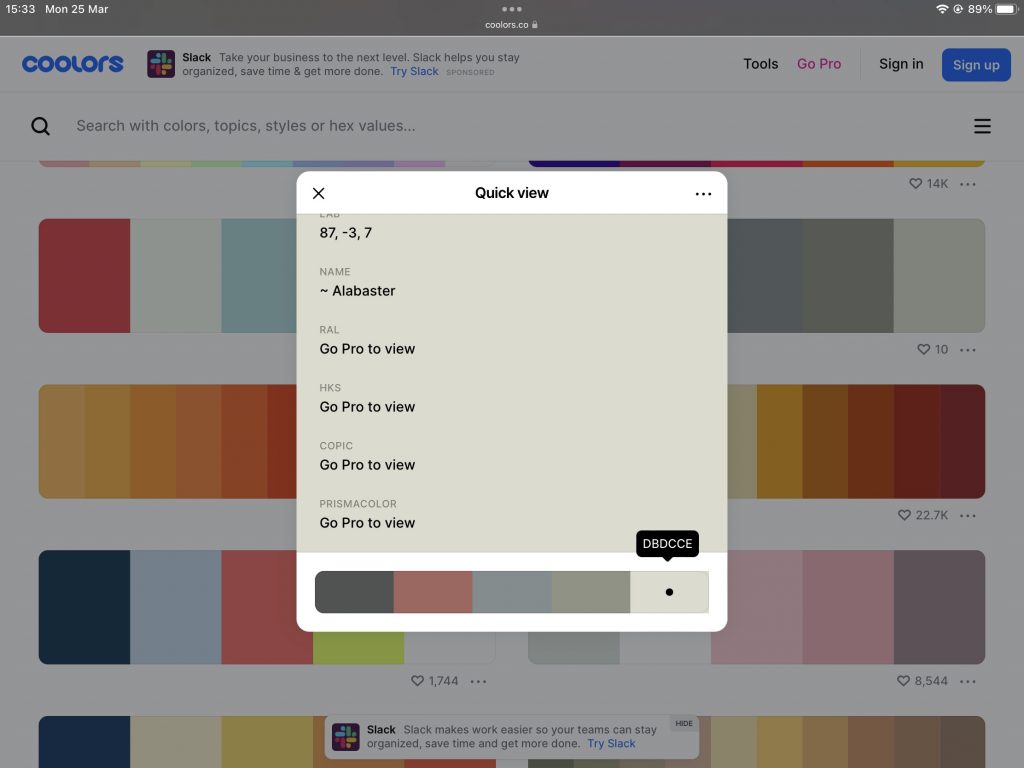Screen dimensions: 1024x768
Task: Click Sign in
Action: (901, 64)
